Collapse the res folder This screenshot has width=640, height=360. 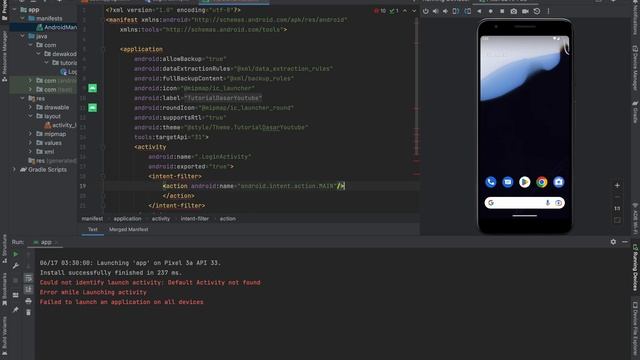pyautogui.click(x=22, y=98)
